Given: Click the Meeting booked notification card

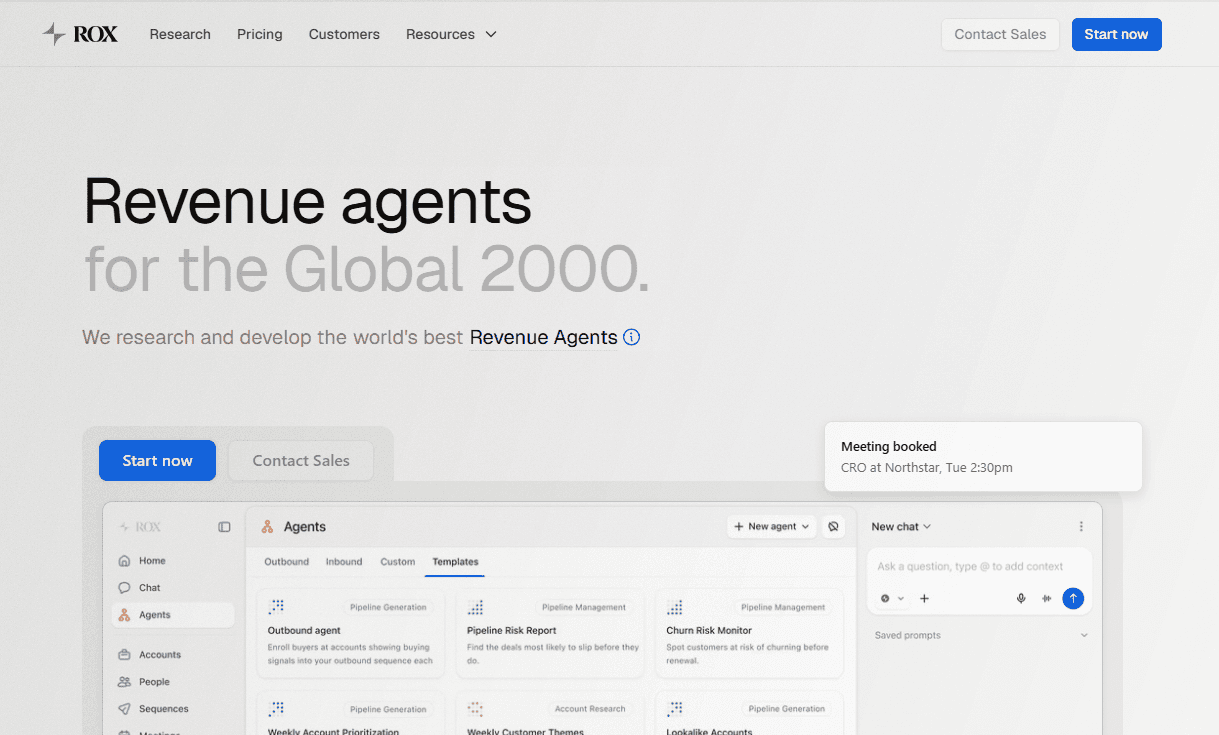Looking at the screenshot, I should click(x=983, y=457).
